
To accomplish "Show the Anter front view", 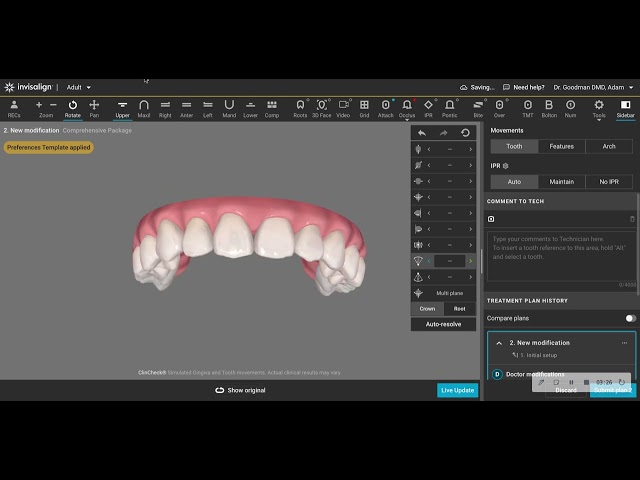I will pos(187,109).
